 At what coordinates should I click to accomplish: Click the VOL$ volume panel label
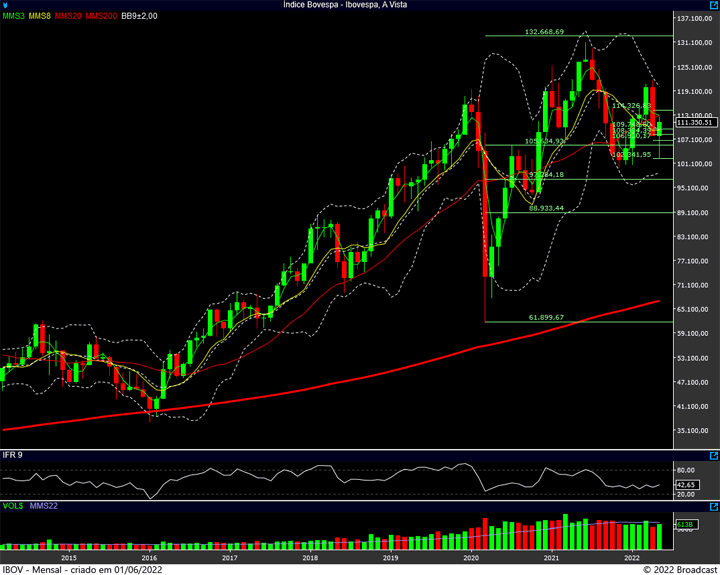click(13, 507)
